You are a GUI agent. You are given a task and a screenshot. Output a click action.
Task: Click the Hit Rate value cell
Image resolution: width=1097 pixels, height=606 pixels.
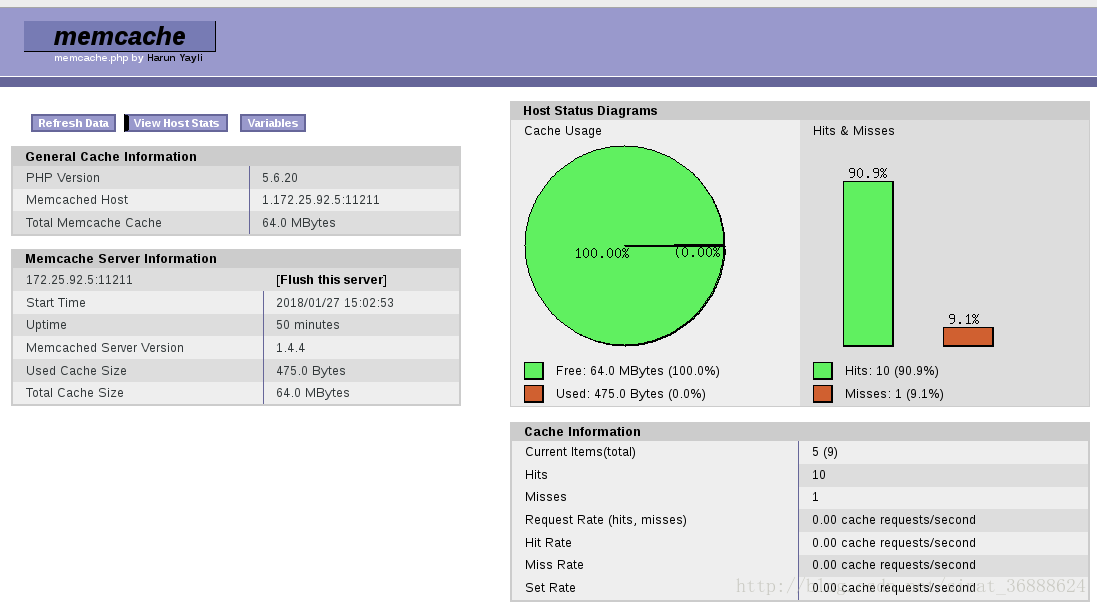[x=943, y=542]
